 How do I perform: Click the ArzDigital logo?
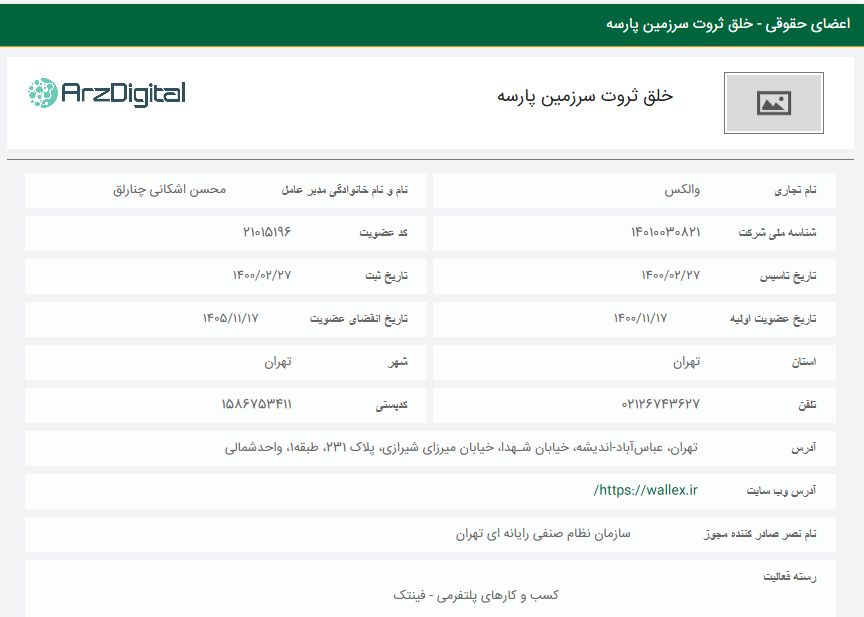(106, 93)
